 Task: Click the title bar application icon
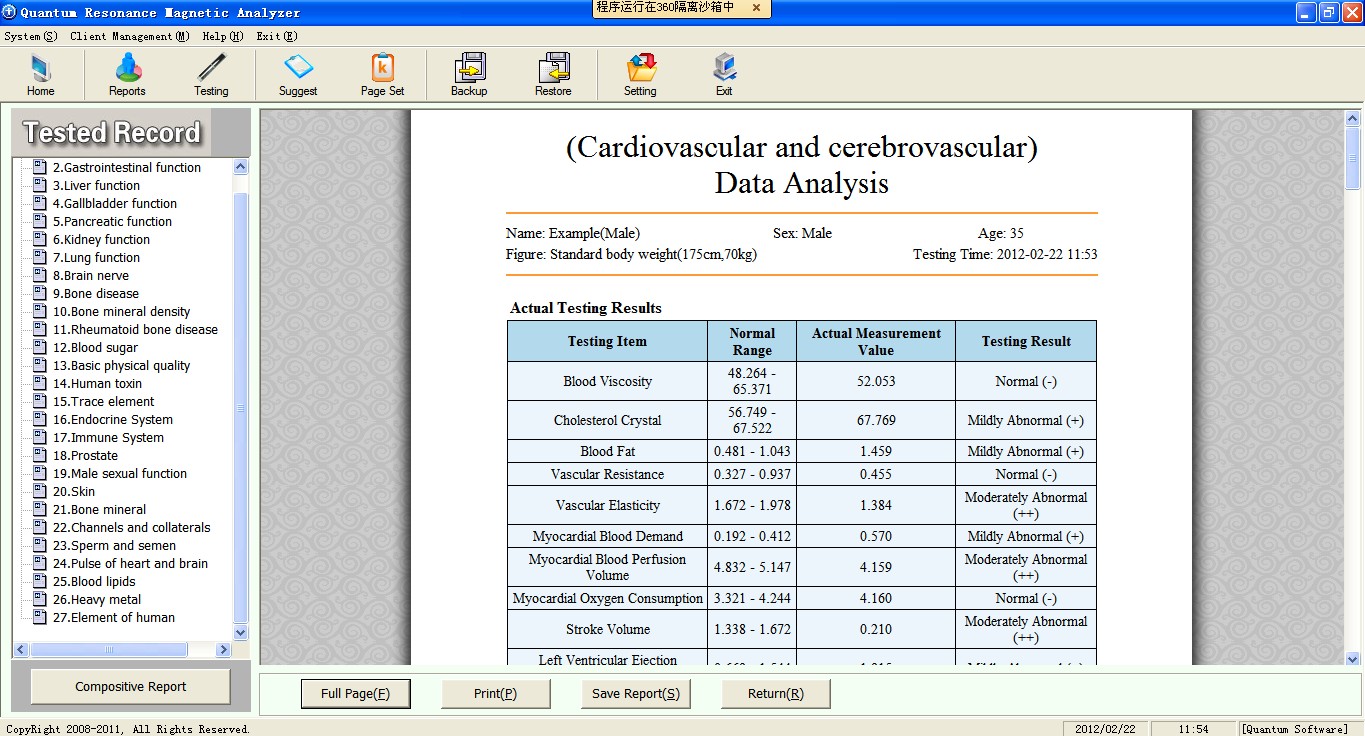coord(9,12)
